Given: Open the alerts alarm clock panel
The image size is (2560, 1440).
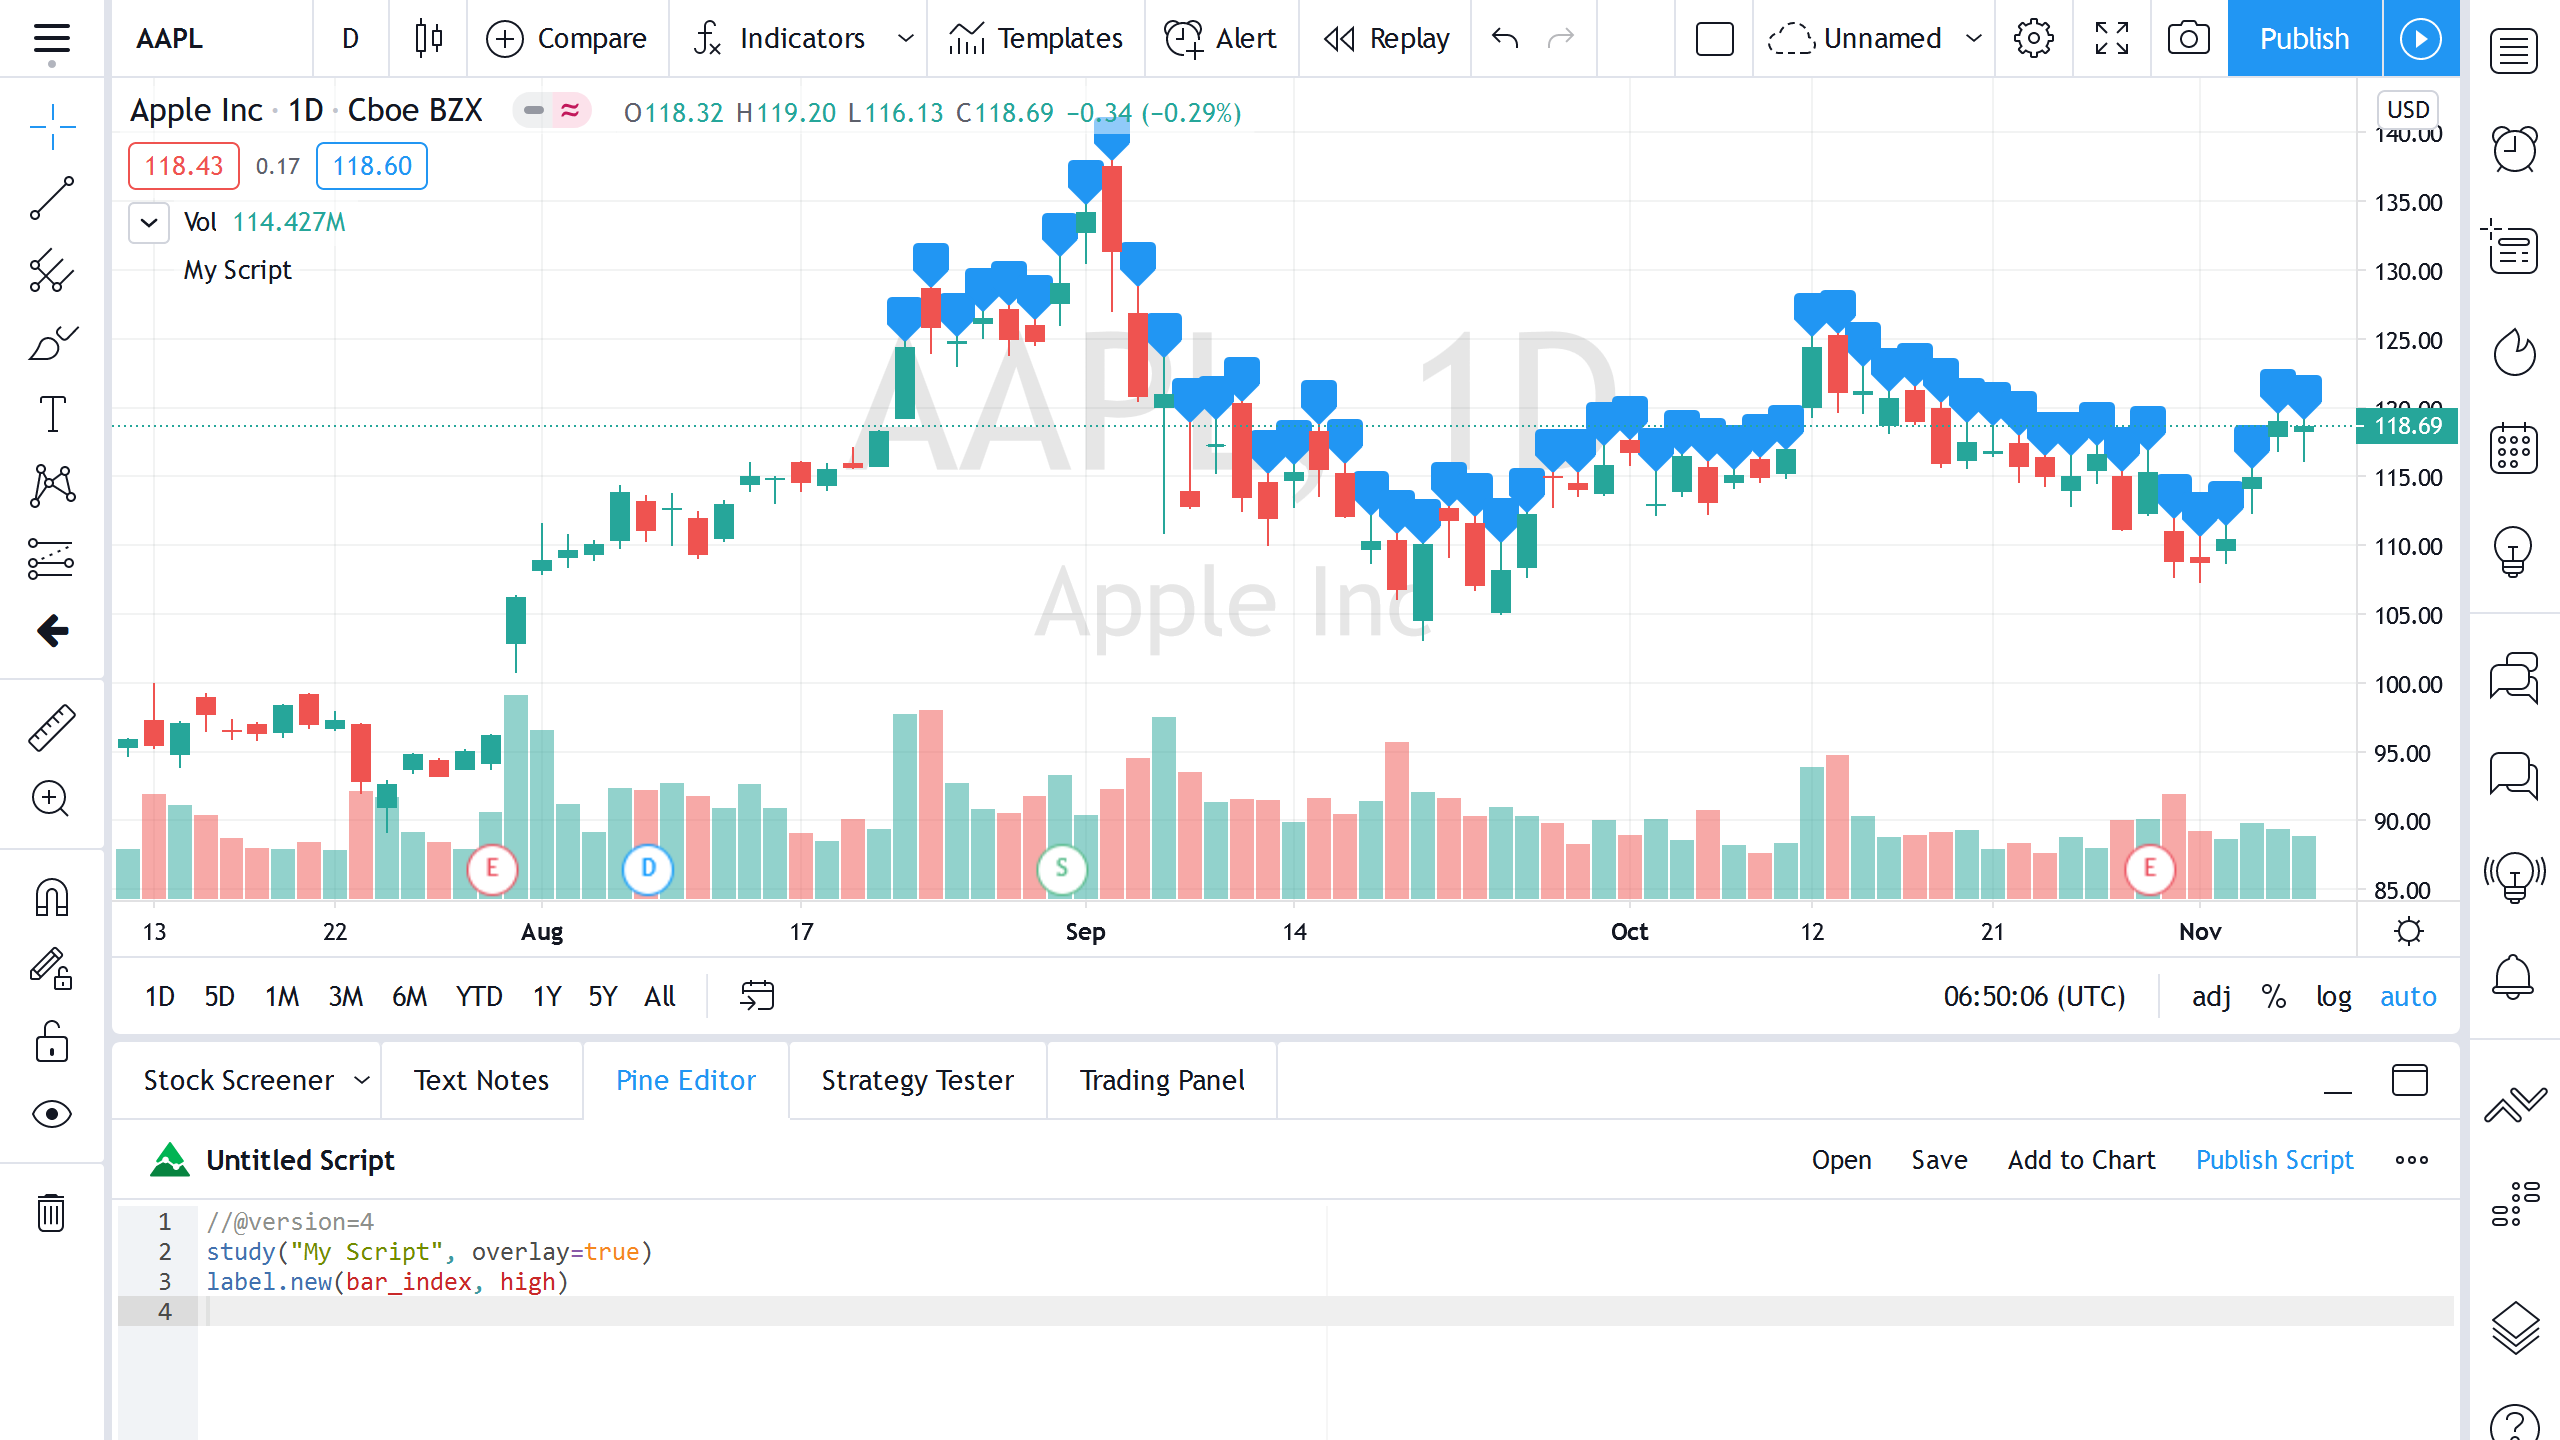Looking at the screenshot, I should (x=2514, y=150).
